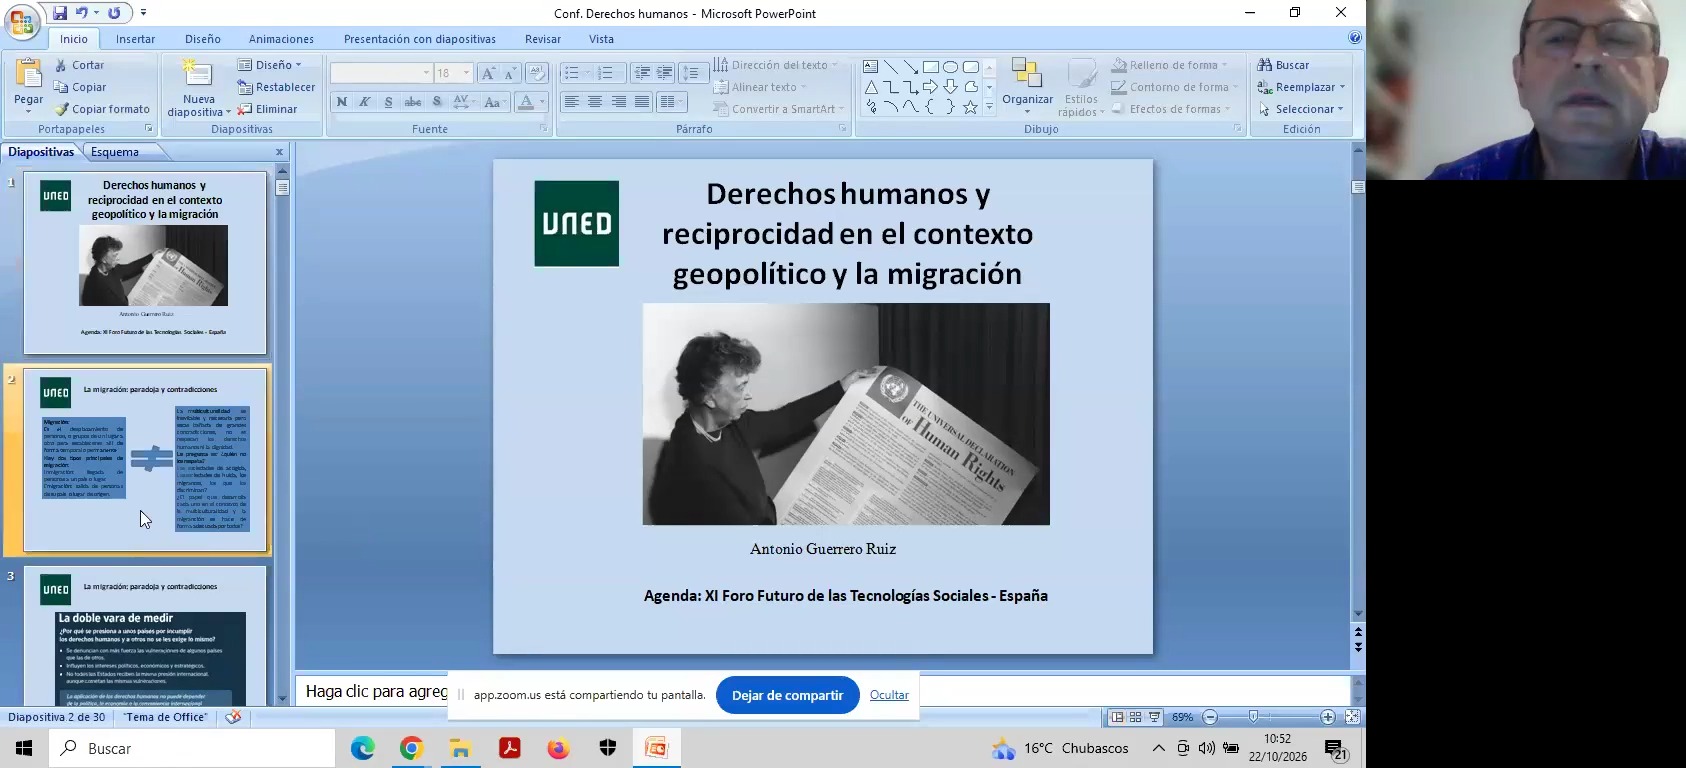Toggle italic (K) formatting
Screen dimensions: 1686x768
tap(365, 102)
